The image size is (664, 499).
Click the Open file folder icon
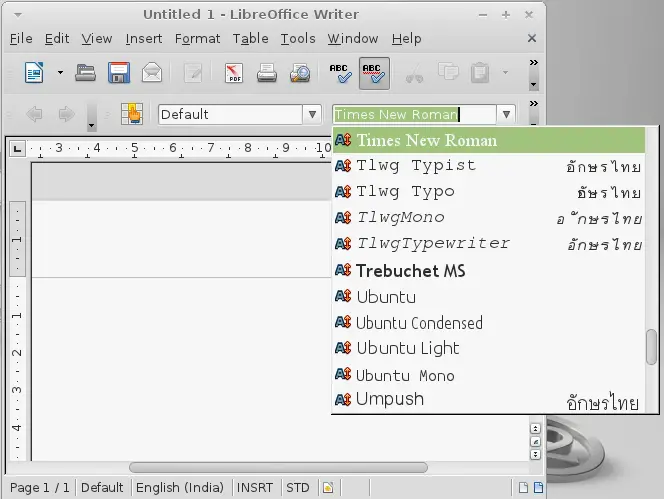click(x=85, y=73)
